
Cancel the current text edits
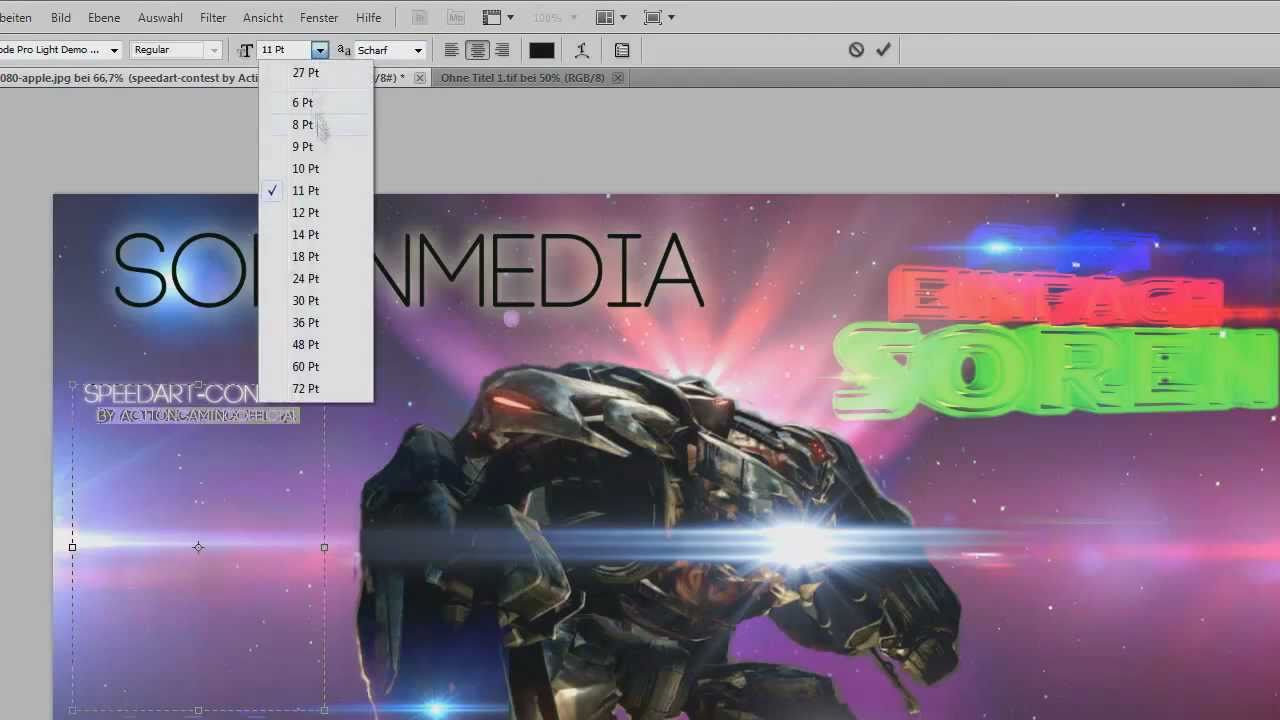(856, 49)
